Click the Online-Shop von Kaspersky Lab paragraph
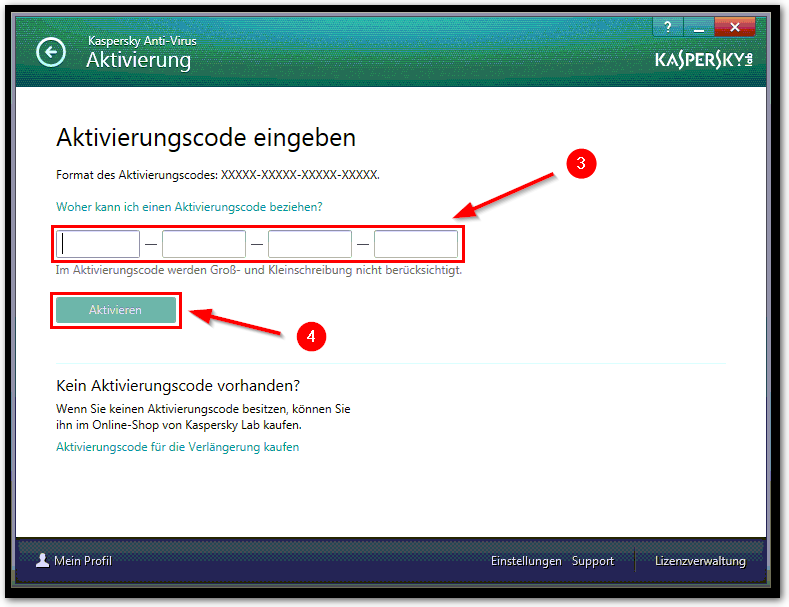The image size is (789, 607). tap(203, 417)
